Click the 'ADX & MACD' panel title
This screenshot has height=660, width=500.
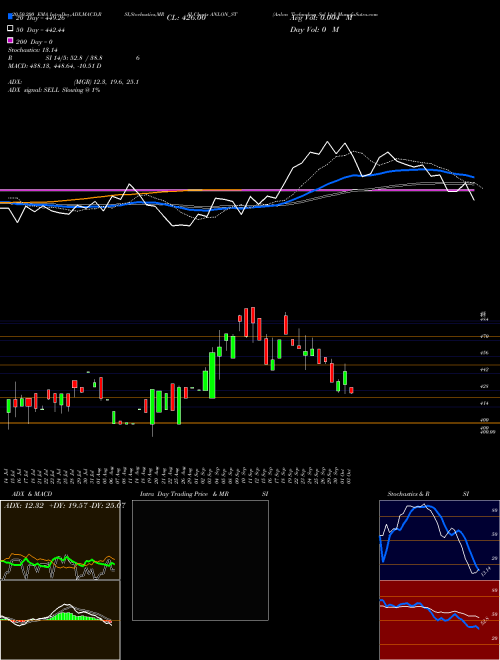click(32, 494)
